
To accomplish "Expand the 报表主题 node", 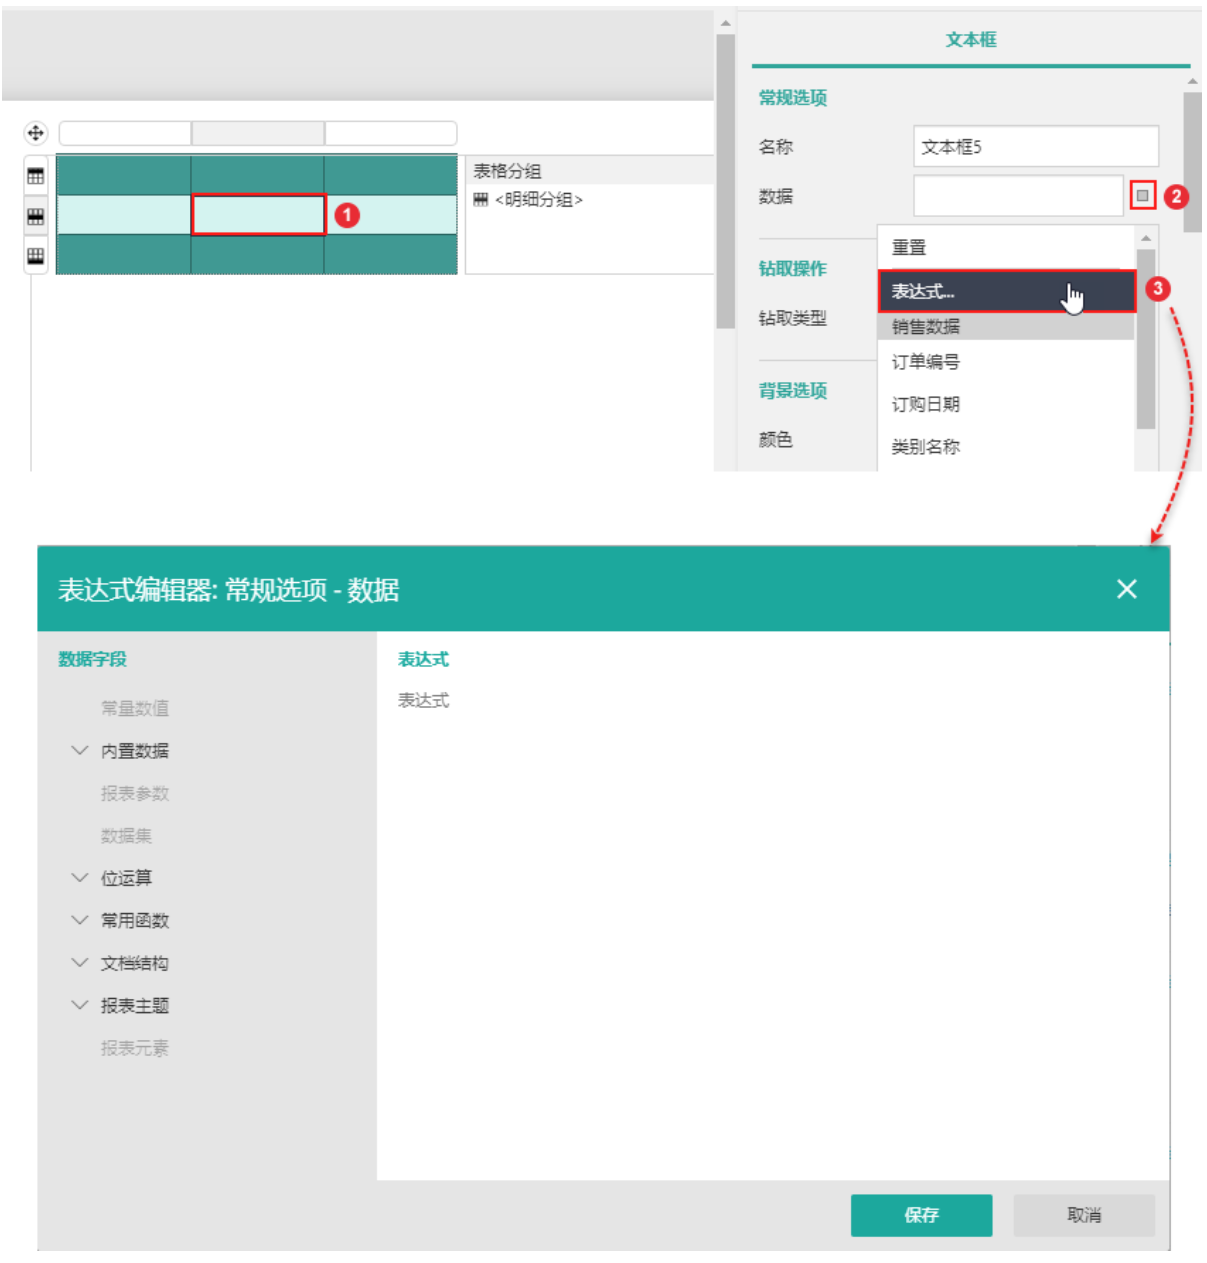I will click(80, 1005).
